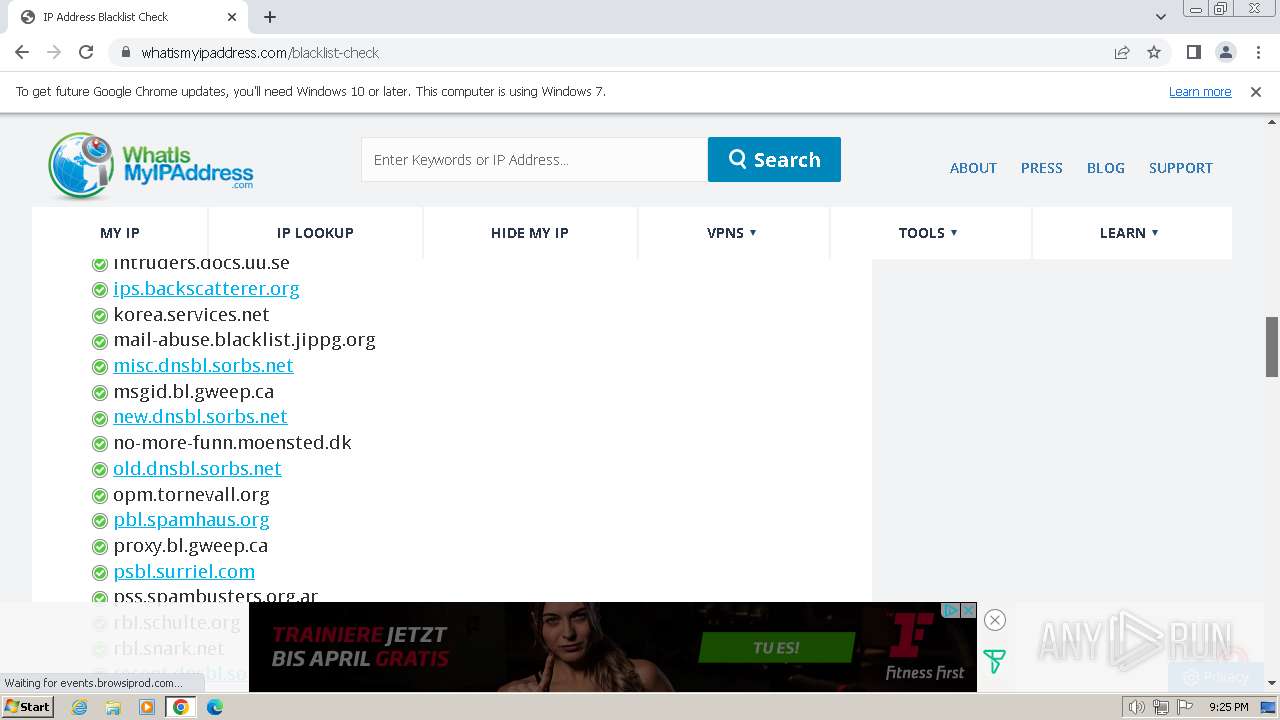Share this page via address bar icon
This screenshot has width=1280, height=720.
[x=1122, y=52]
